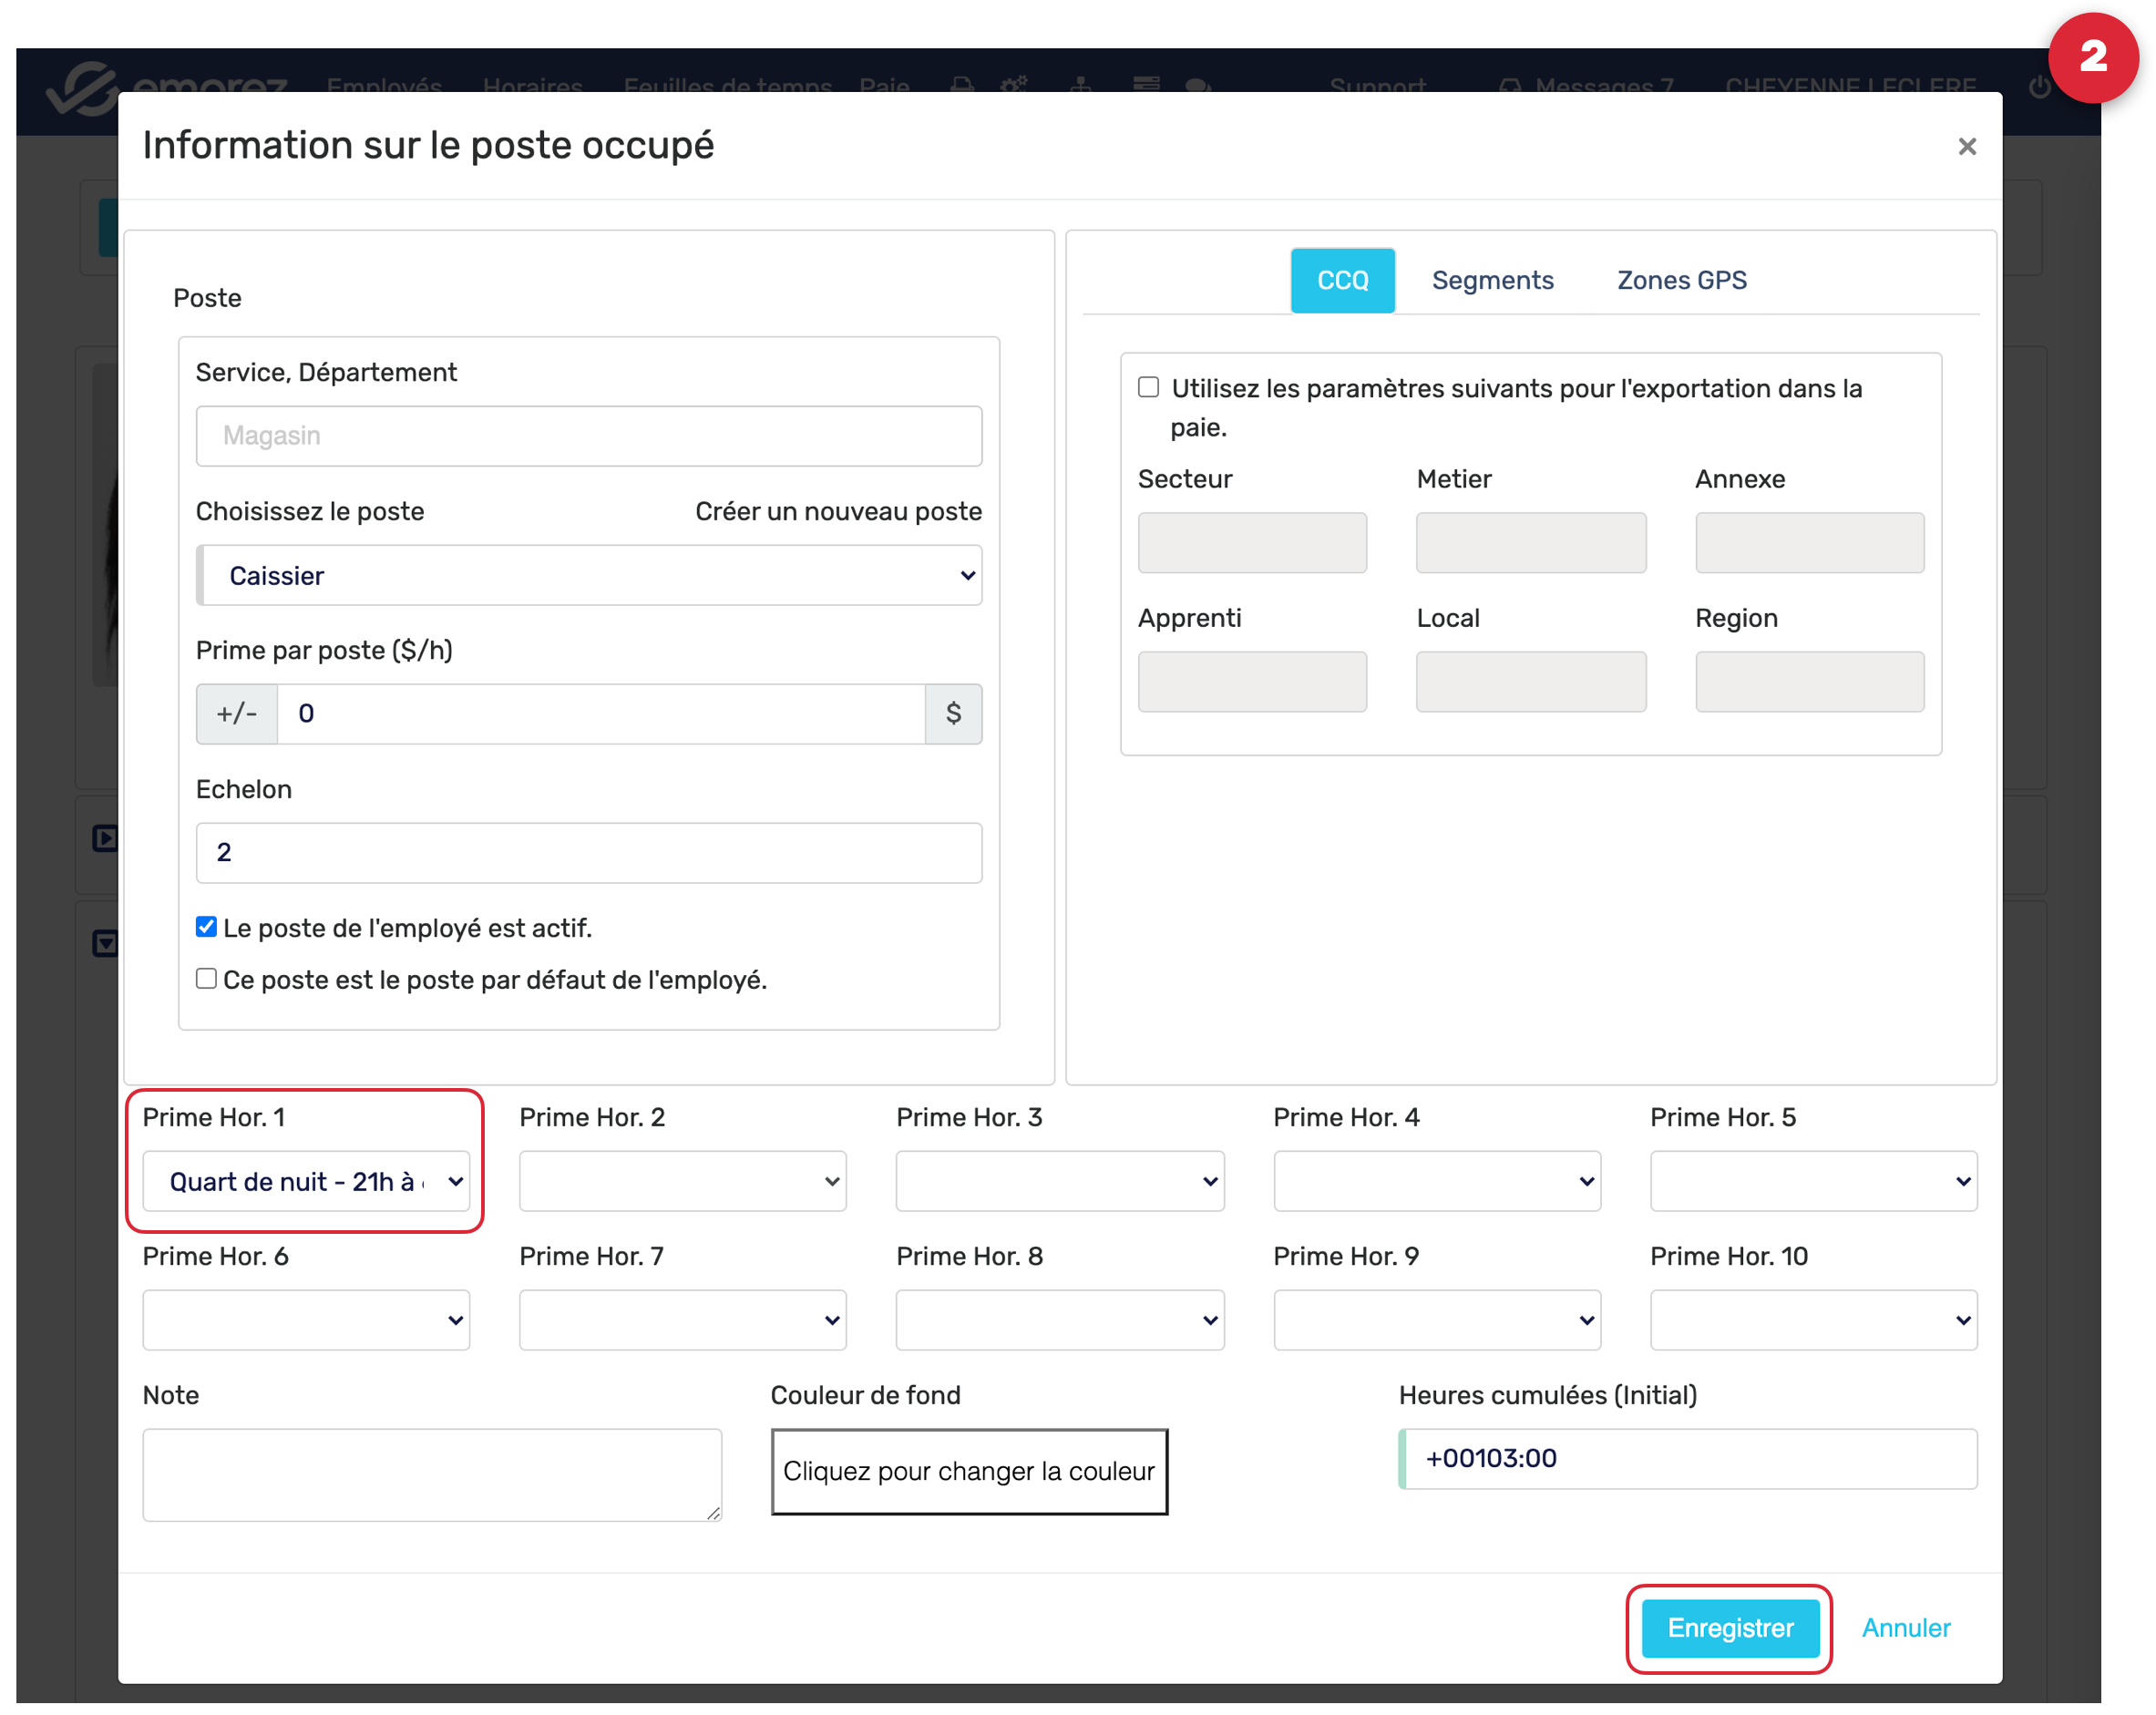Viewport: 2156px width, 1715px height.
Task: Switch to the Zones GPS tab
Action: point(1681,280)
